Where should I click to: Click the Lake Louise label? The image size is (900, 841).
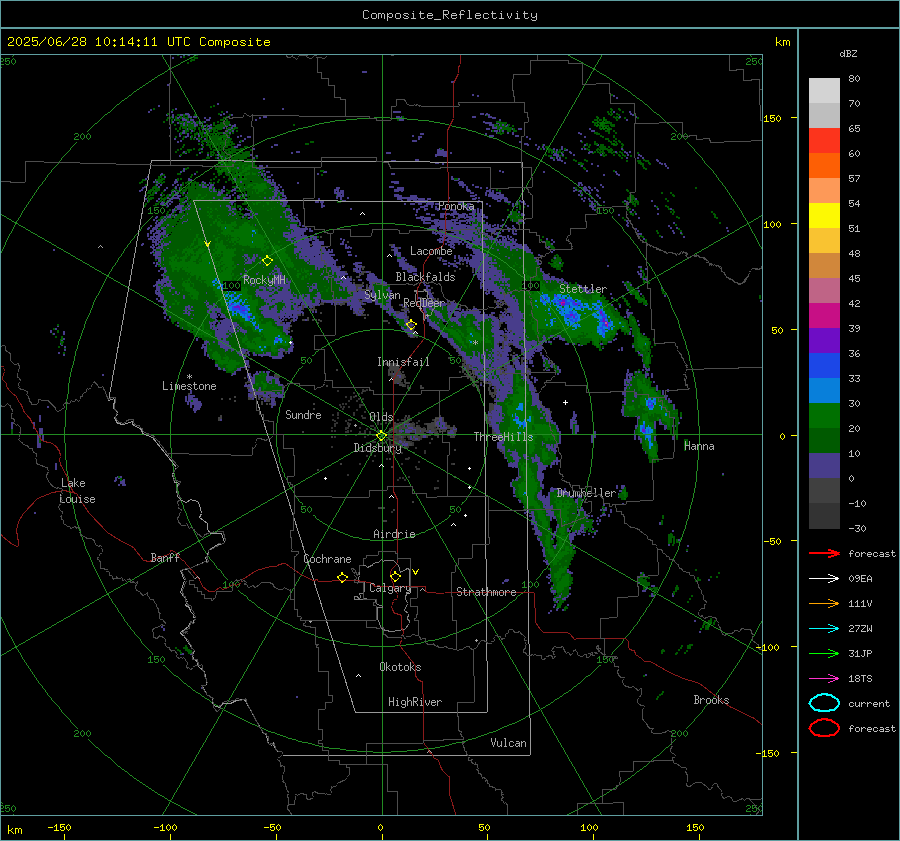click(77, 491)
